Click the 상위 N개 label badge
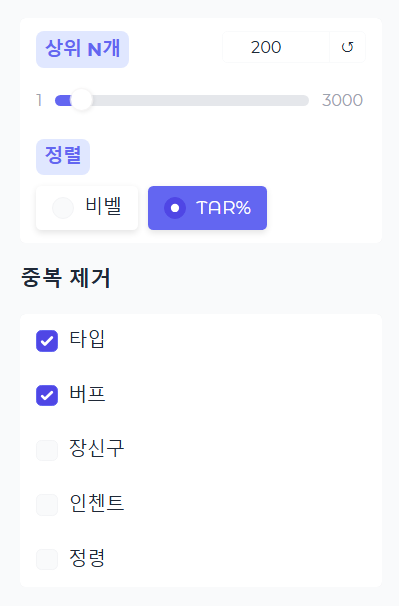The height and width of the screenshot is (606, 399). click(82, 49)
